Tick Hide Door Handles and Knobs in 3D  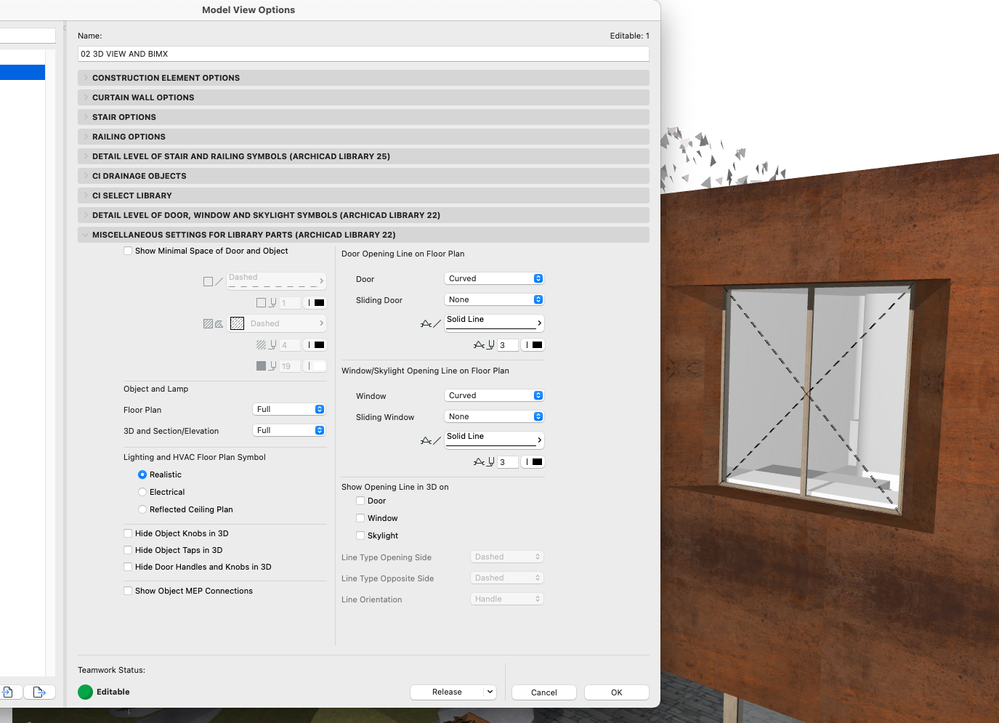tap(128, 567)
